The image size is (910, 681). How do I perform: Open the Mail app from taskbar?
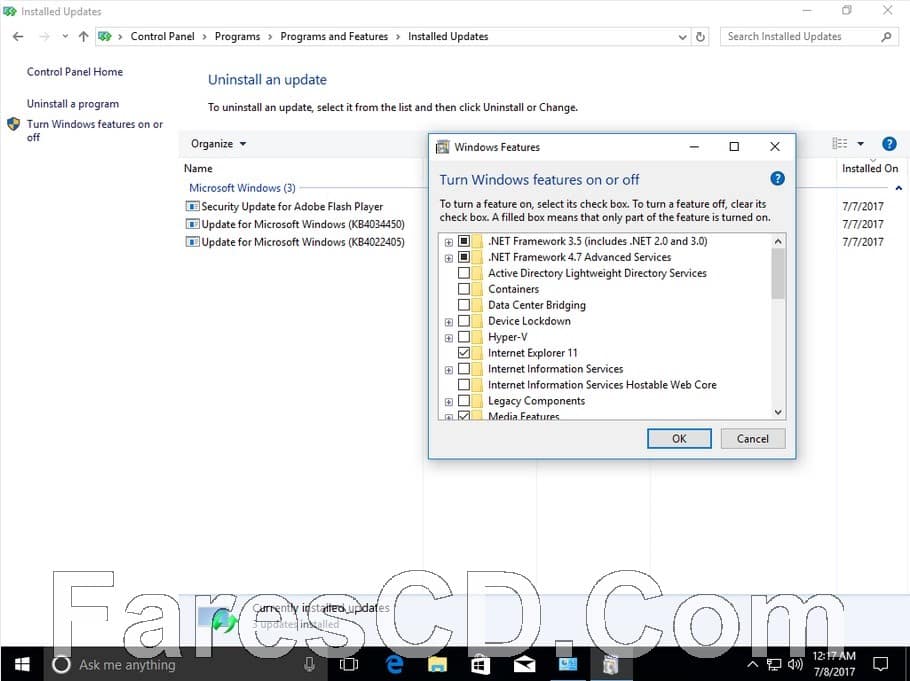(x=524, y=664)
